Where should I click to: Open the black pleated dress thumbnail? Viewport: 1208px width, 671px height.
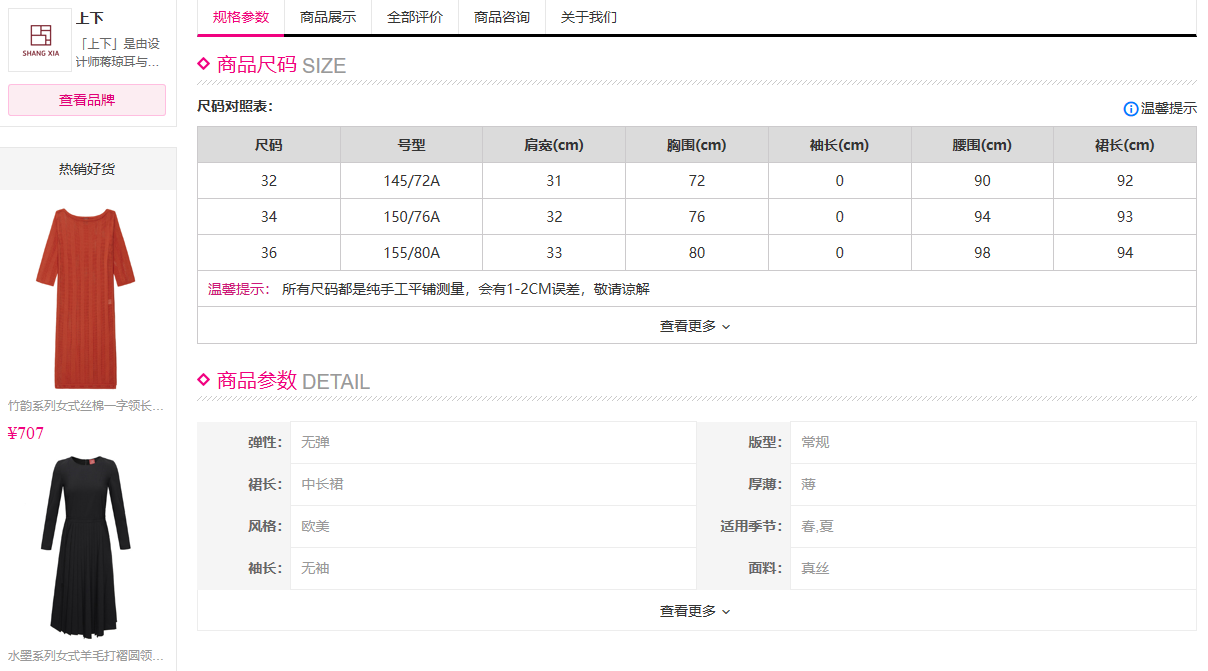[x=86, y=546]
